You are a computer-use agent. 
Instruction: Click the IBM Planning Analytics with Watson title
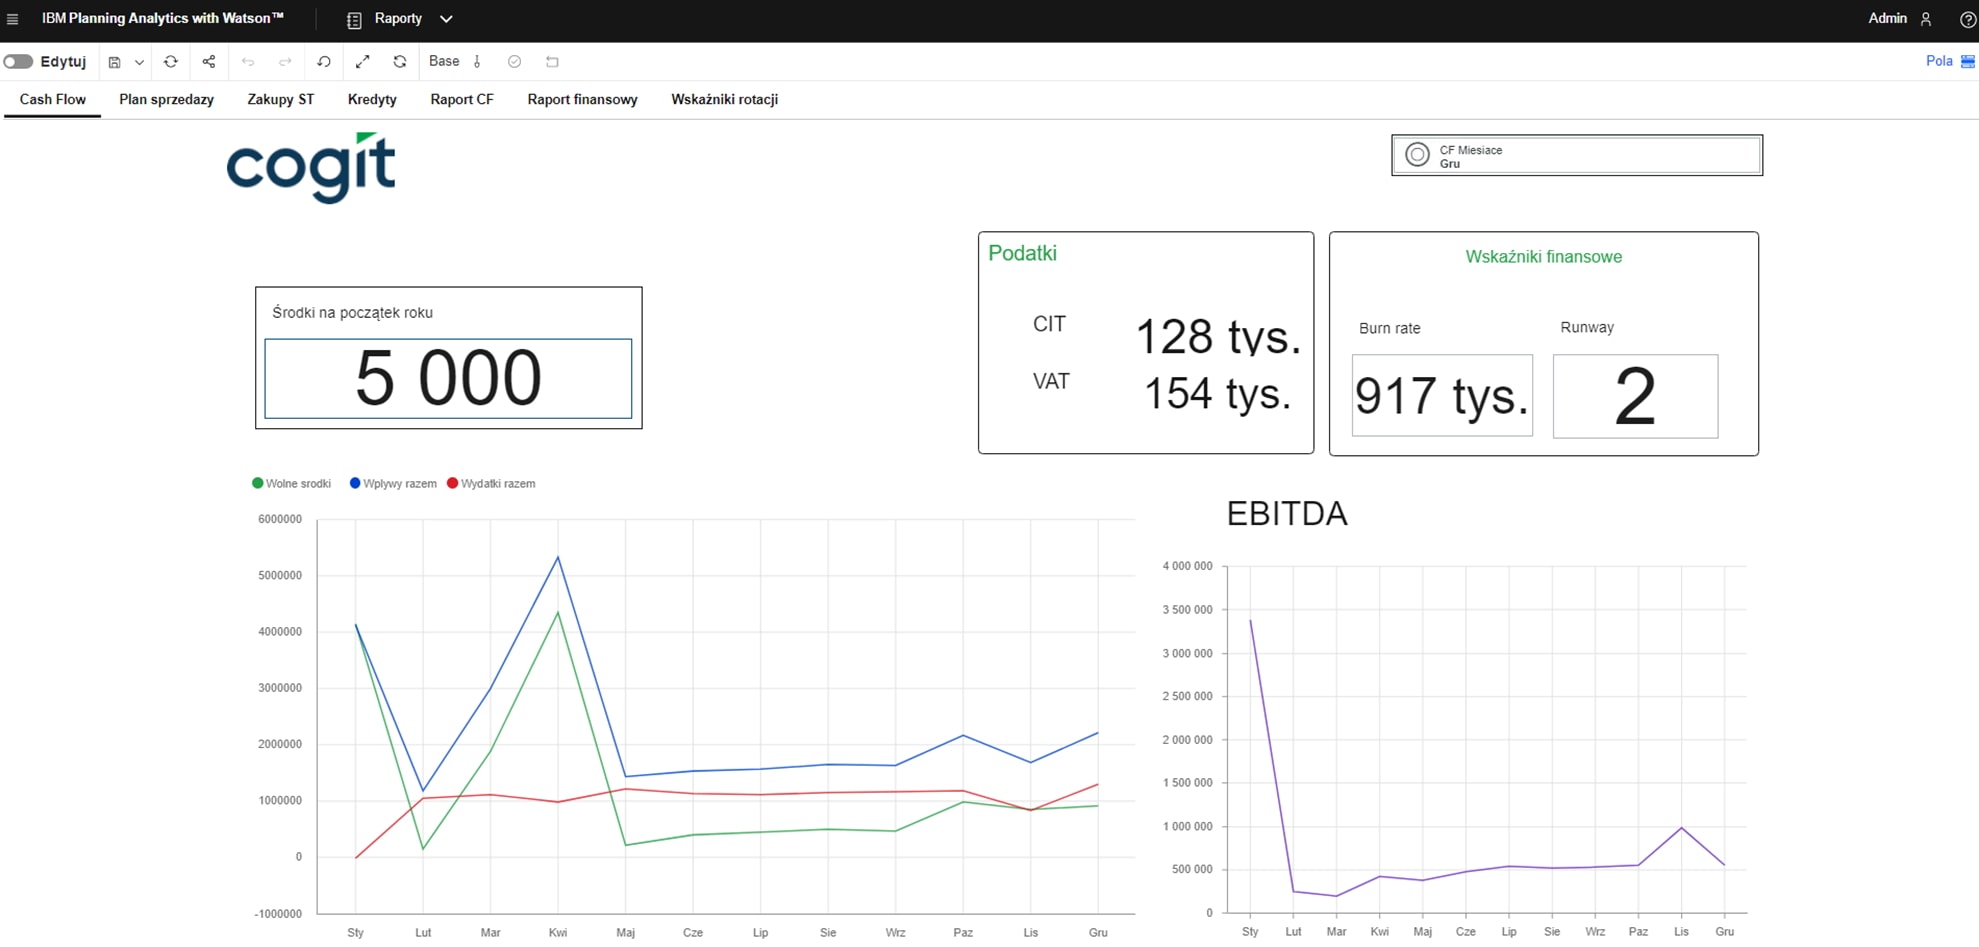pyautogui.click(x=163, y=18)
